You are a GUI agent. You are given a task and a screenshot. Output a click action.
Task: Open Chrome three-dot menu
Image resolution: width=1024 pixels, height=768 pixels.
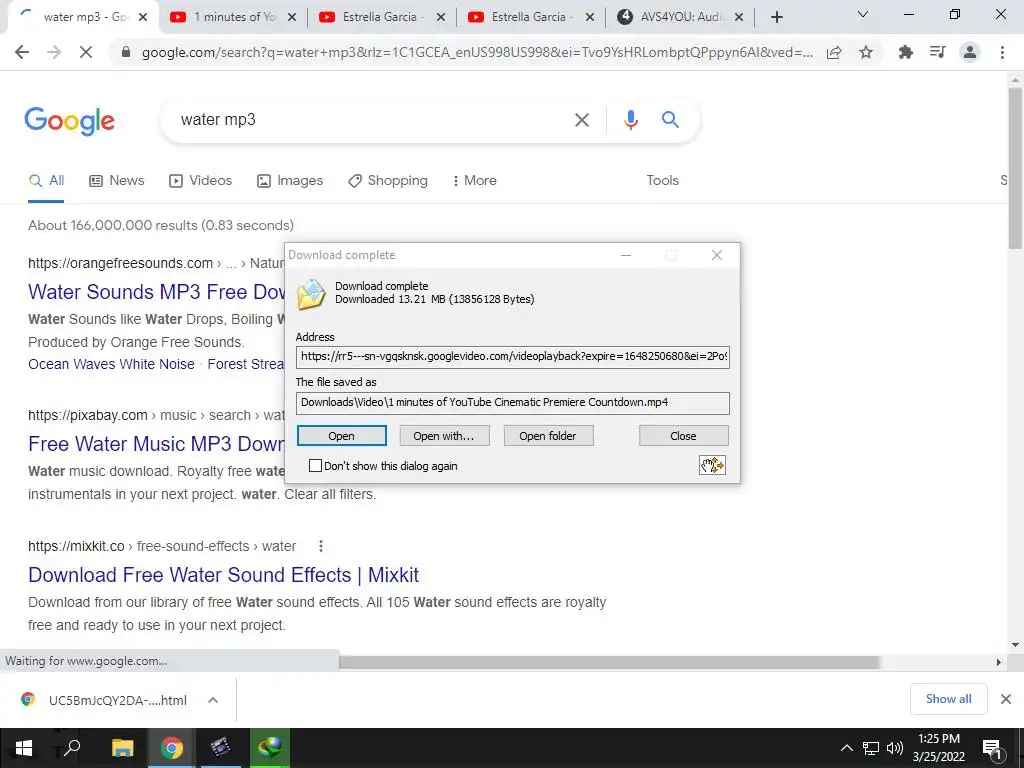(x=1002, y=52)
